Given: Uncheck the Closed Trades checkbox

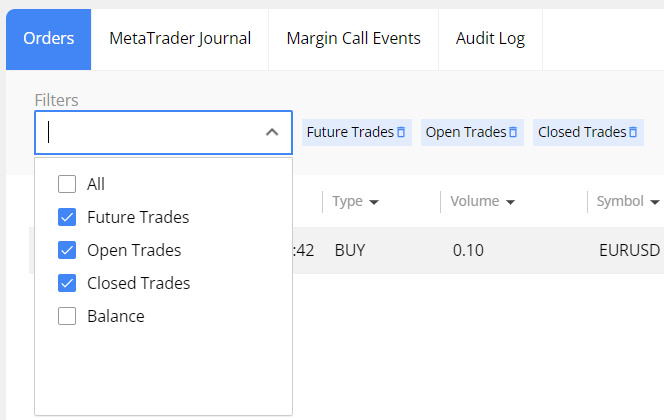Looking at the screenshot, I should coord(68,283).
